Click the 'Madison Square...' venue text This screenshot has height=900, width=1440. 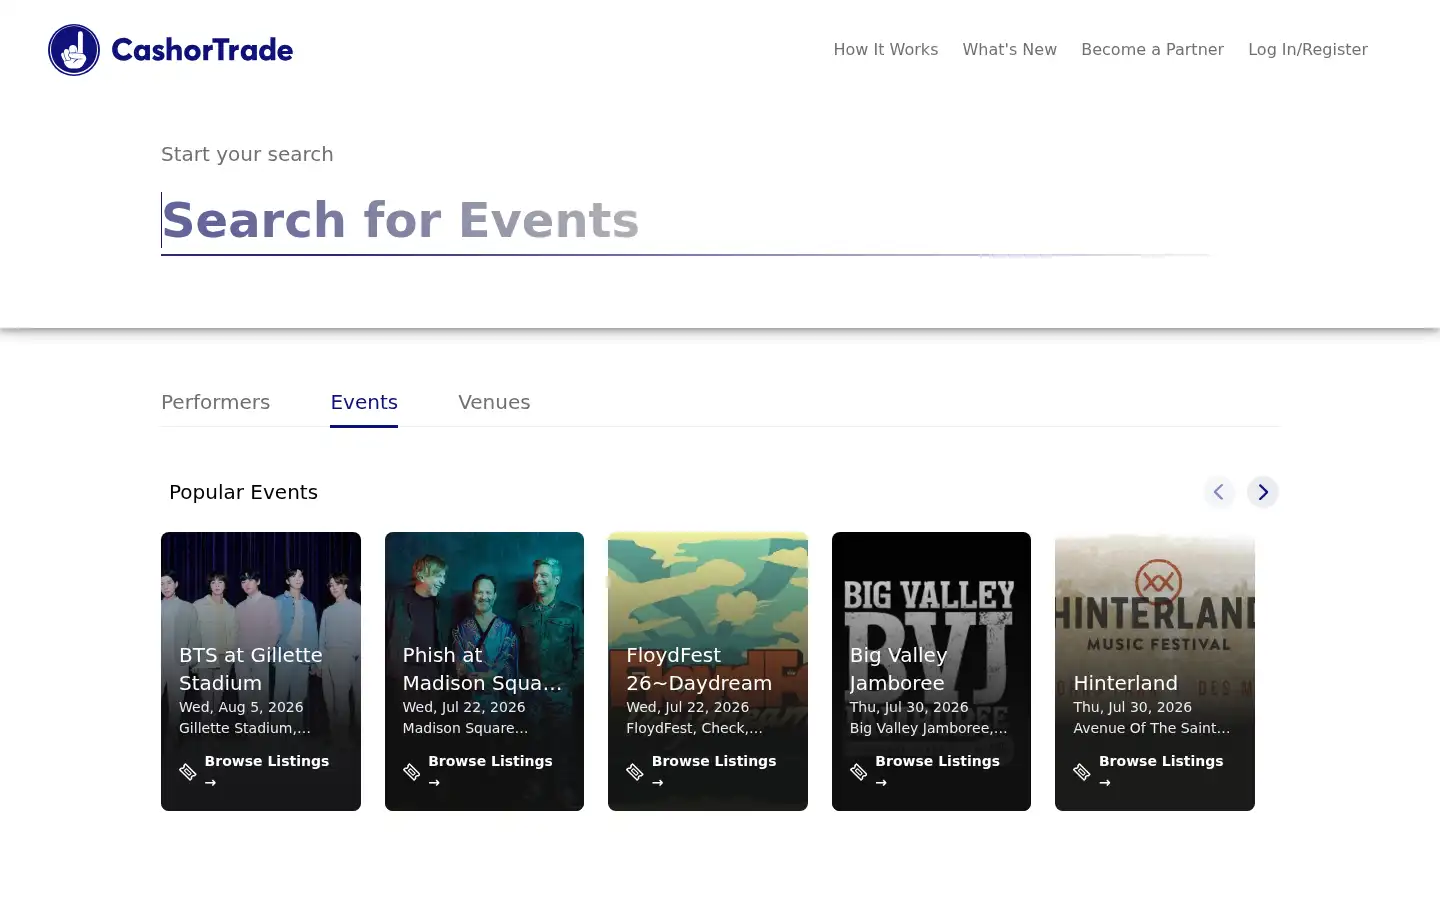pos(465,728)
